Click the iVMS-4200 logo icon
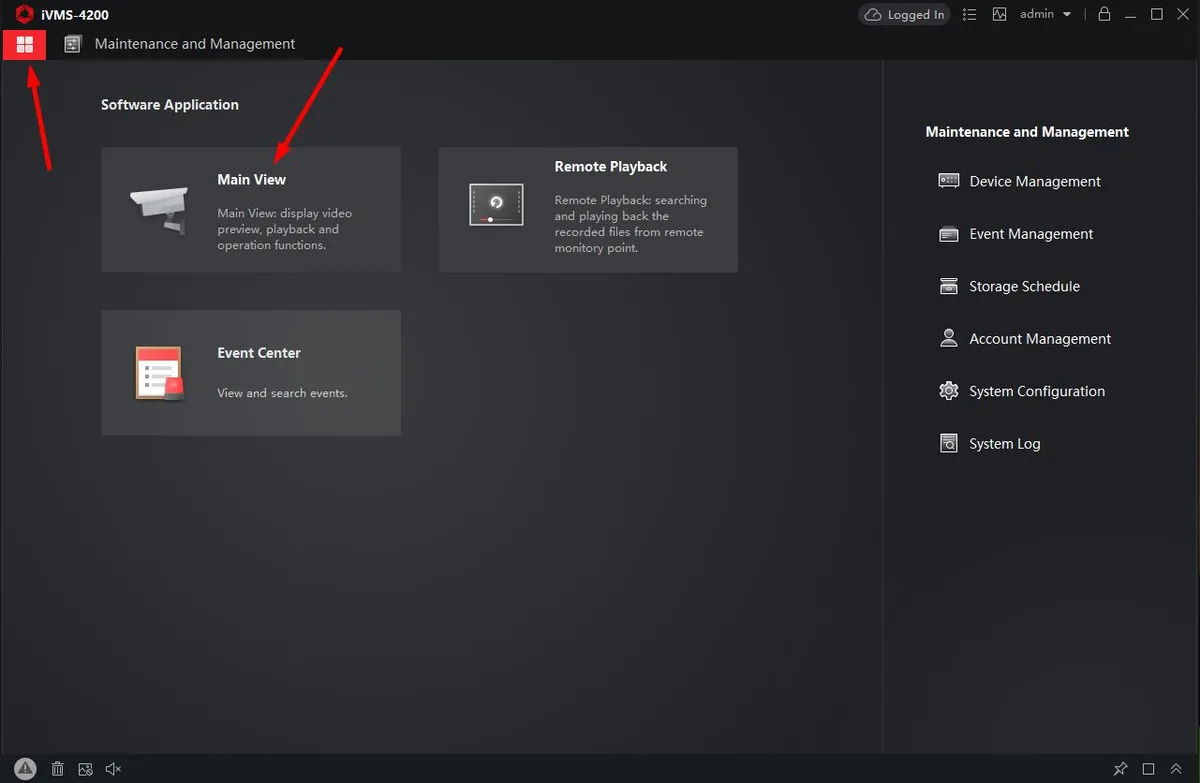Screen dimensions: 1200x783 click(24, 14)
